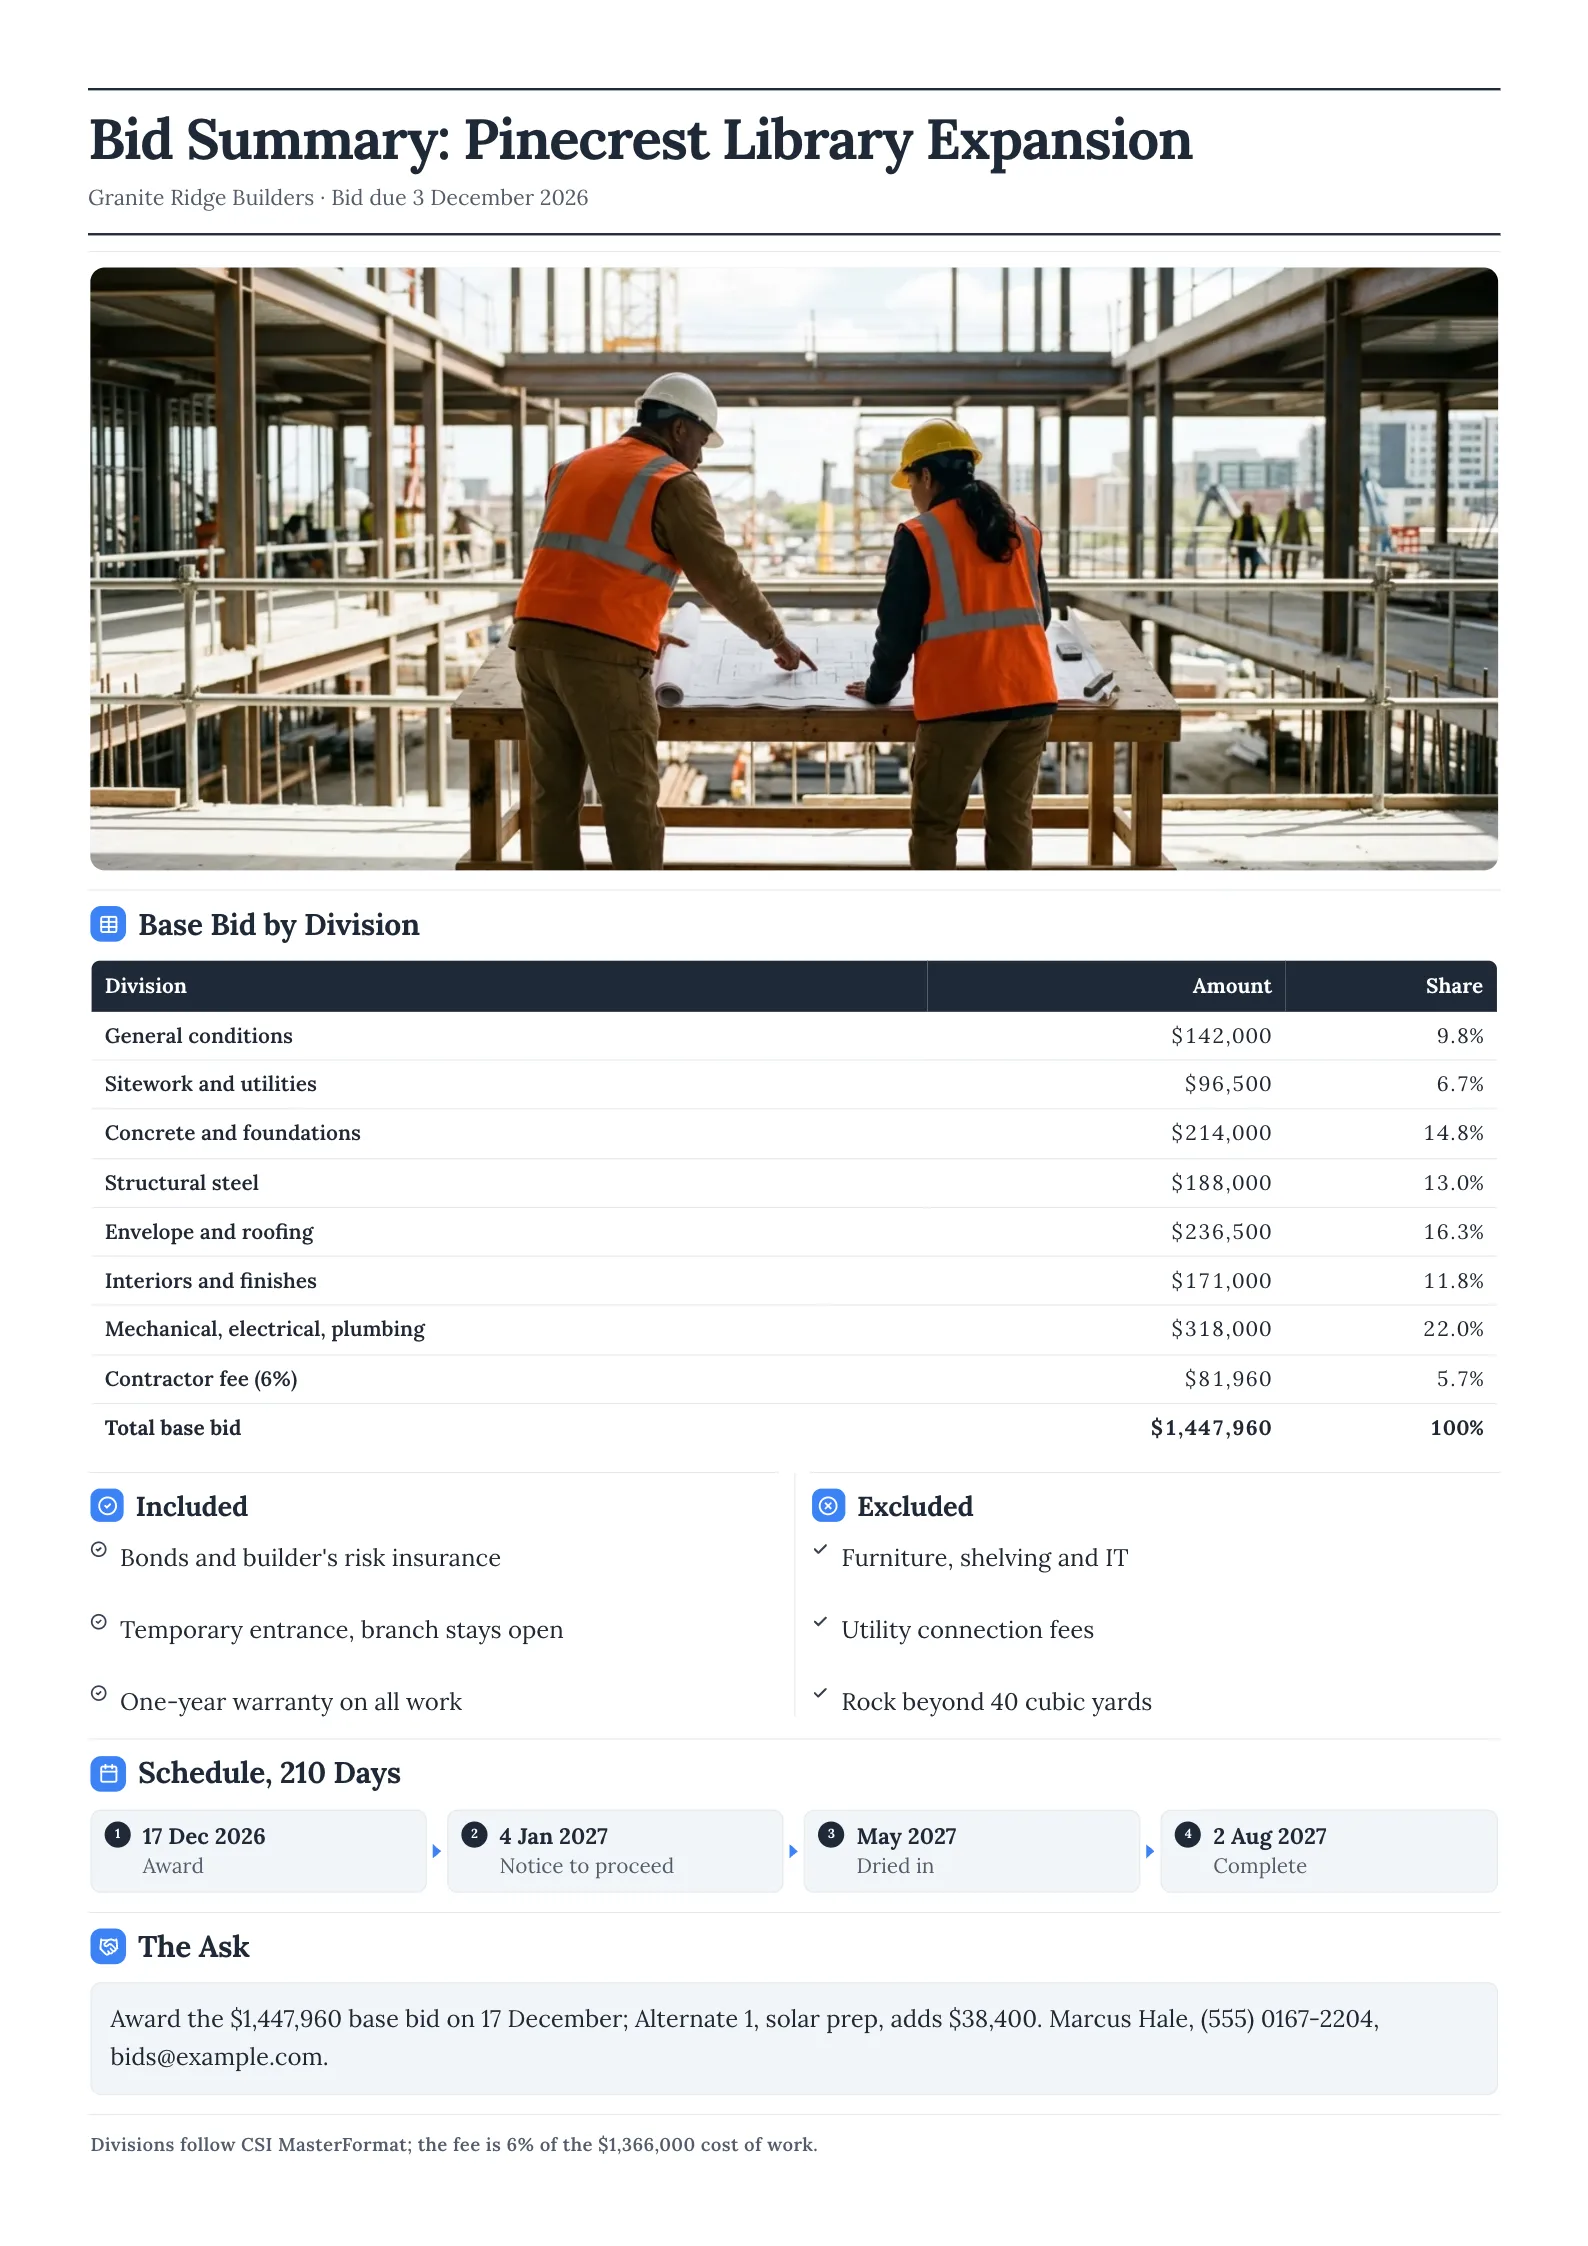Viewport: 1588px width, 2246px height.
Task: Click the Contractor fee (6%) row label
Action: pos(201,1379)
